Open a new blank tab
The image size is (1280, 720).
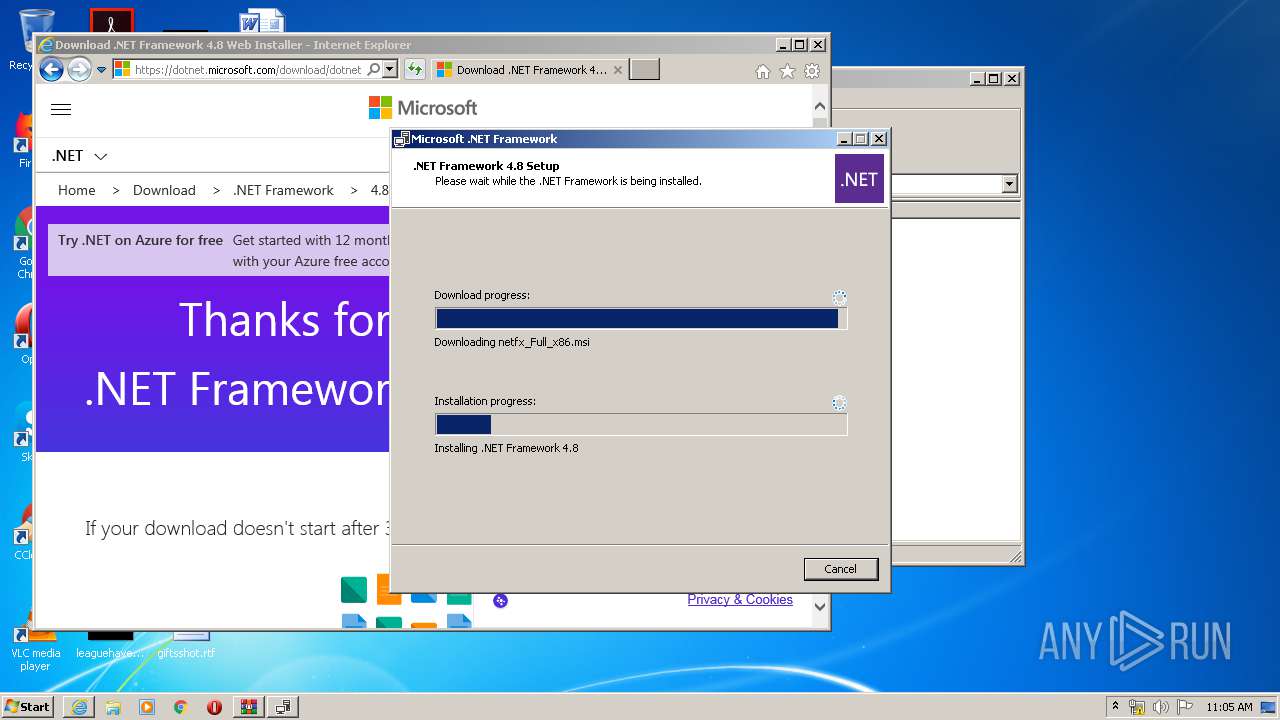click(x=645, y=70)
